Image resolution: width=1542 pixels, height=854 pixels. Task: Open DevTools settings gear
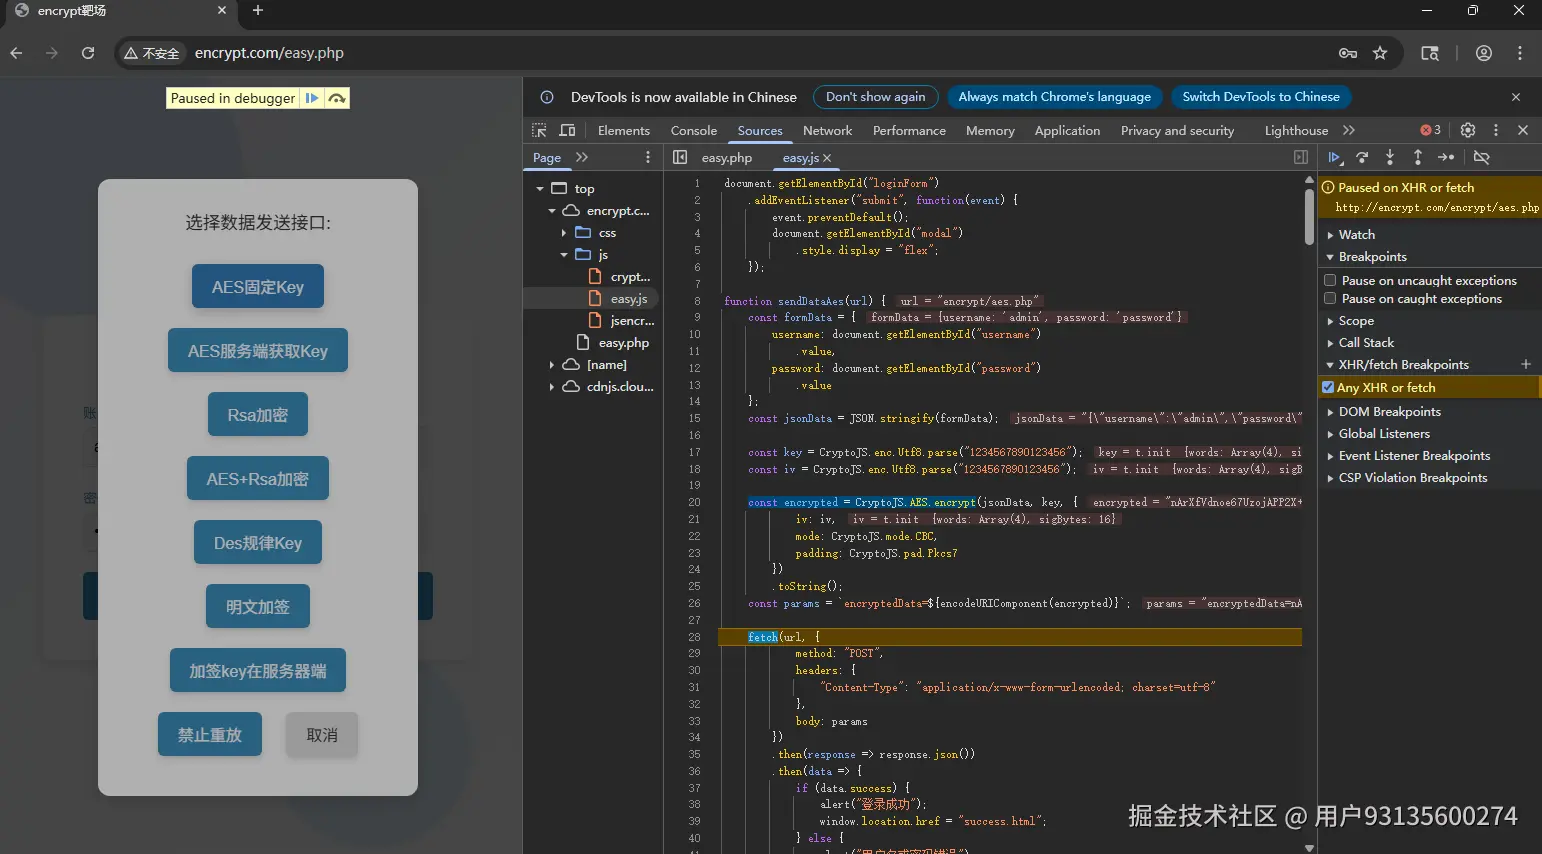[1468, 130]
